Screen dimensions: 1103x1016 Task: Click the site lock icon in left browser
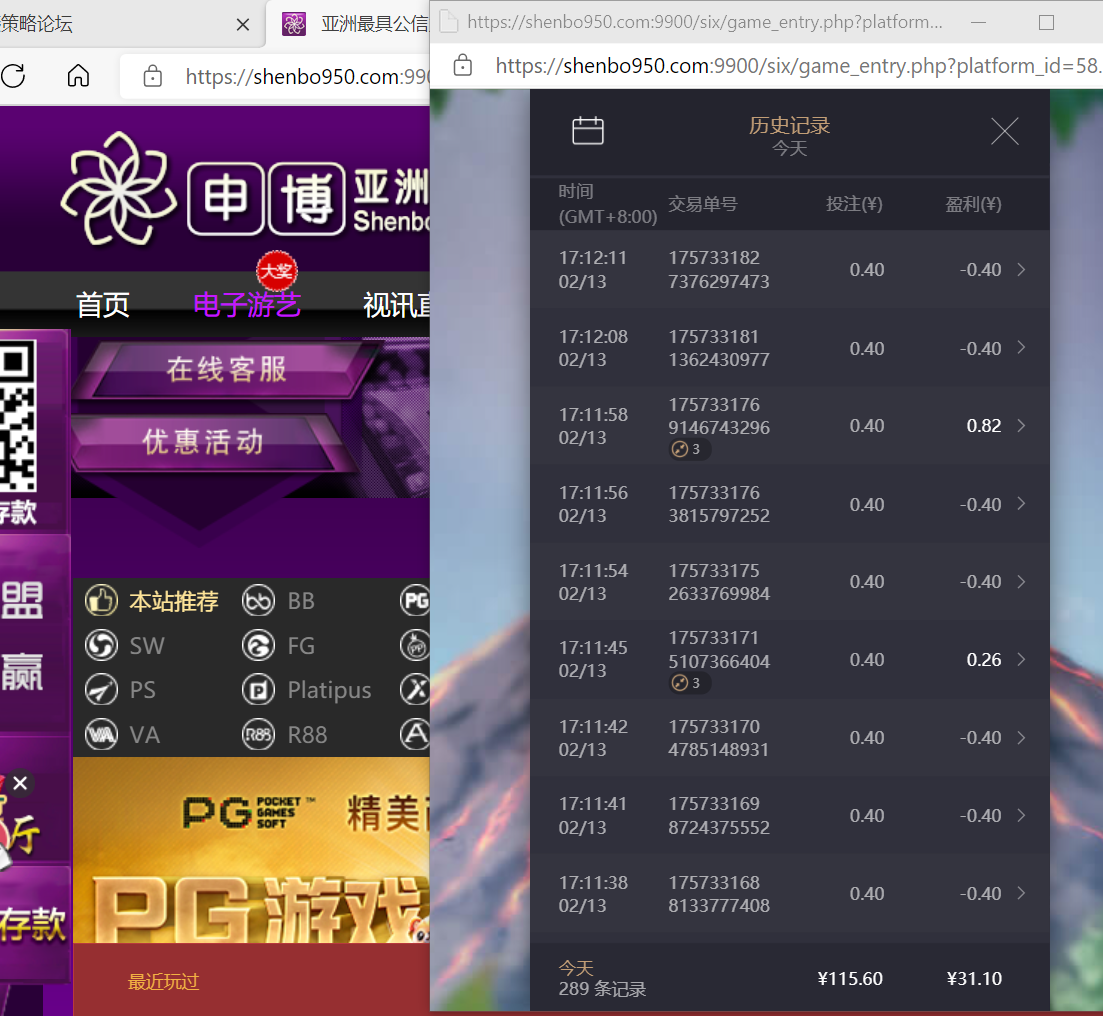pos(153,76)
